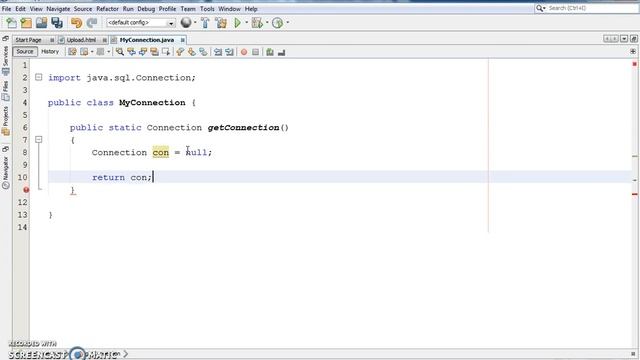Click the Last Edit editor toolbar icon
The width and height of the screenshot is (640, 360).
[x=72, y=52]
